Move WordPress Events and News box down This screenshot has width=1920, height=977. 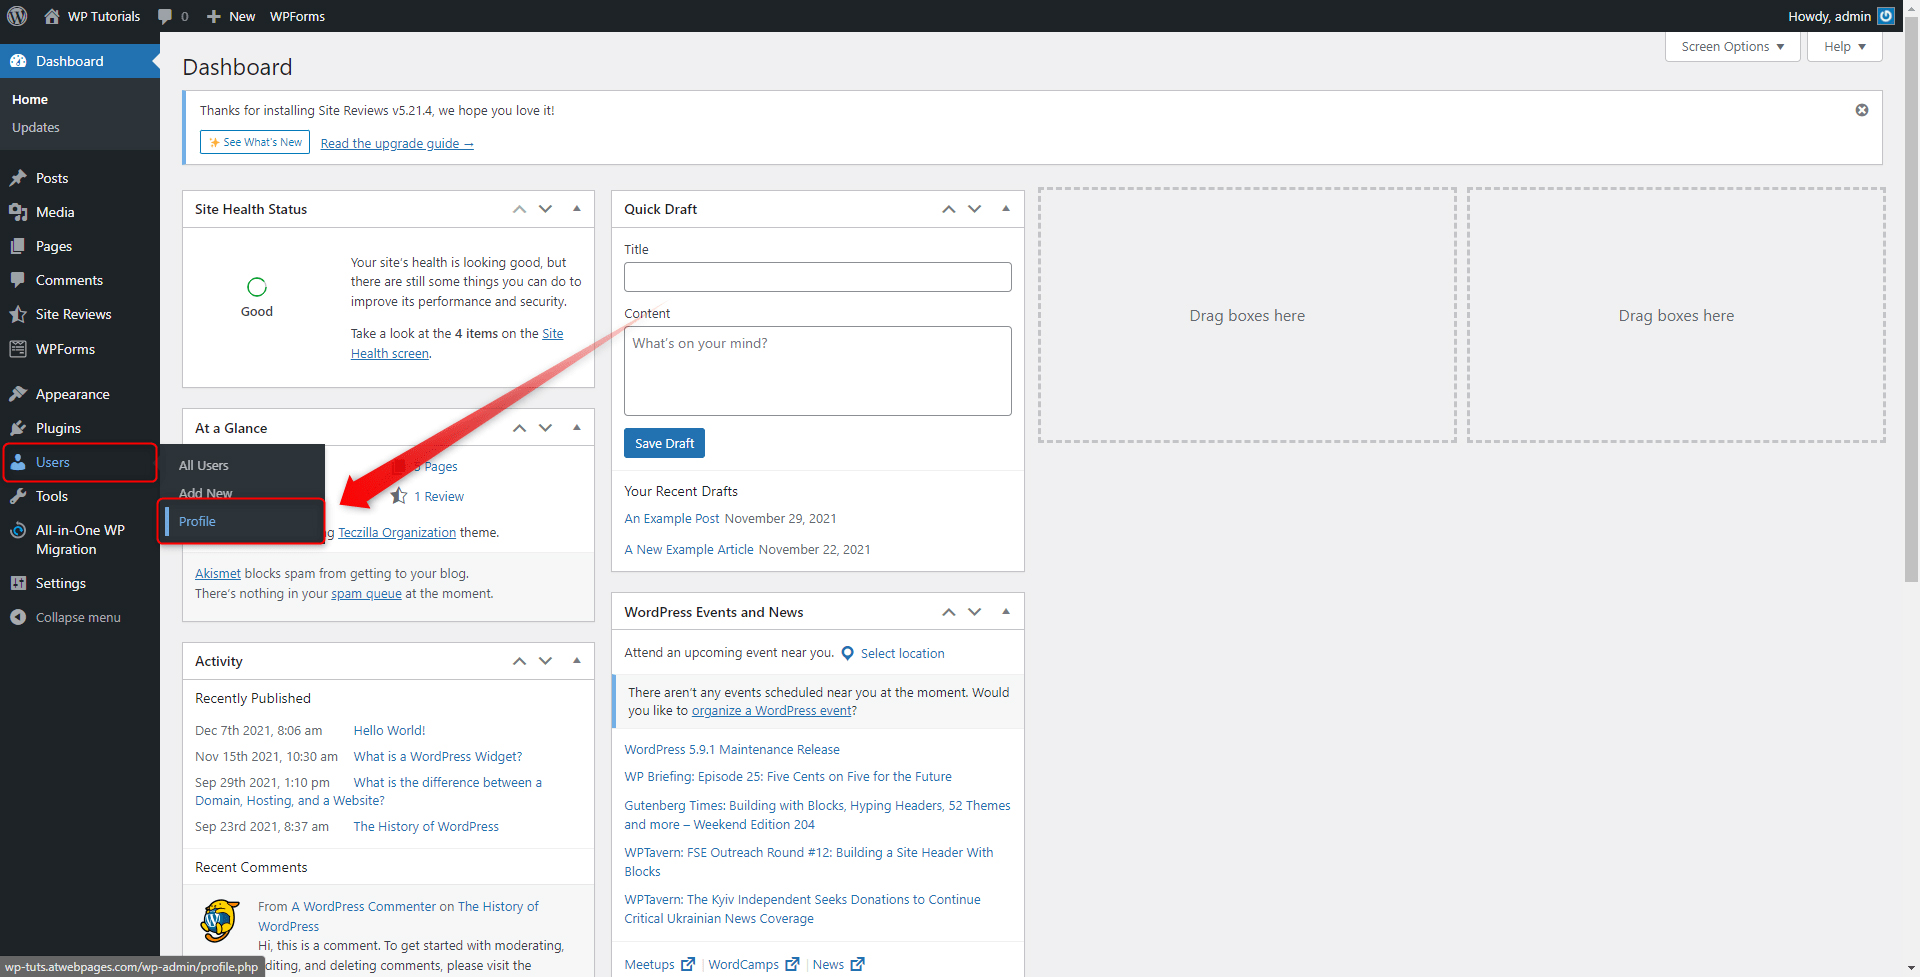tap(974, 612)
